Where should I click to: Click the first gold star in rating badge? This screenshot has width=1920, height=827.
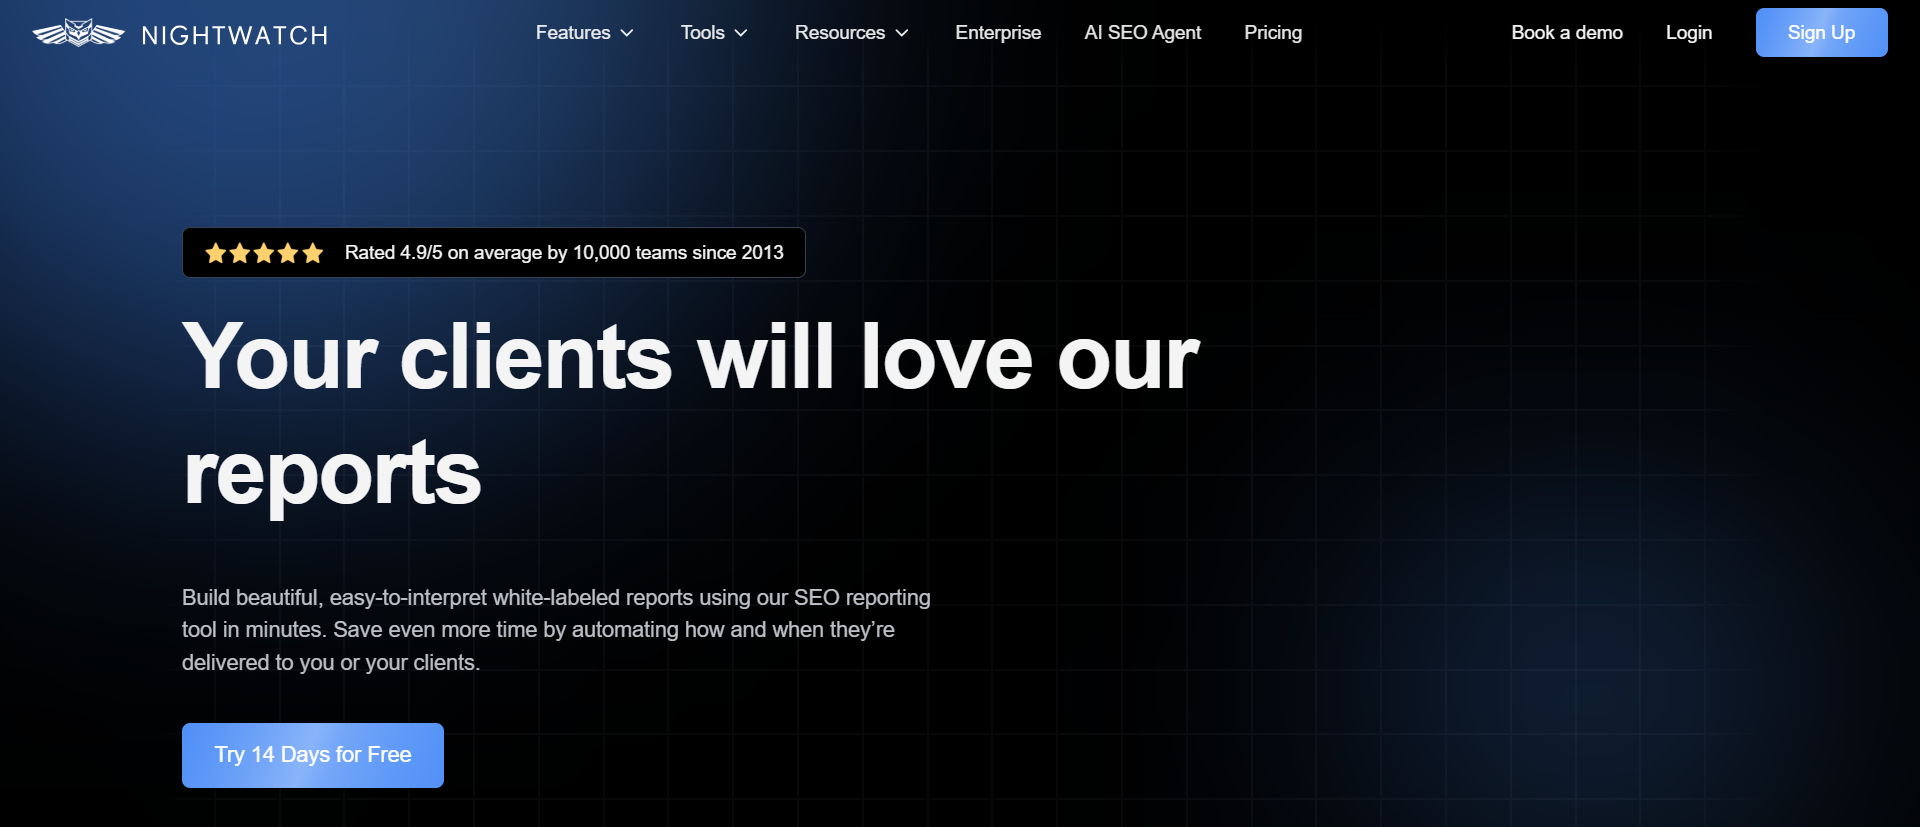pos(215,253)
